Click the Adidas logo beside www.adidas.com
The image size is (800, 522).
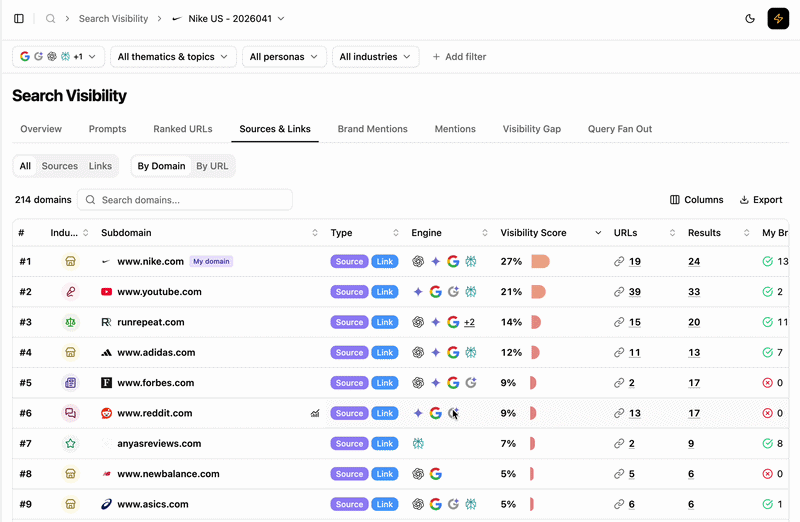click(106, 353)
